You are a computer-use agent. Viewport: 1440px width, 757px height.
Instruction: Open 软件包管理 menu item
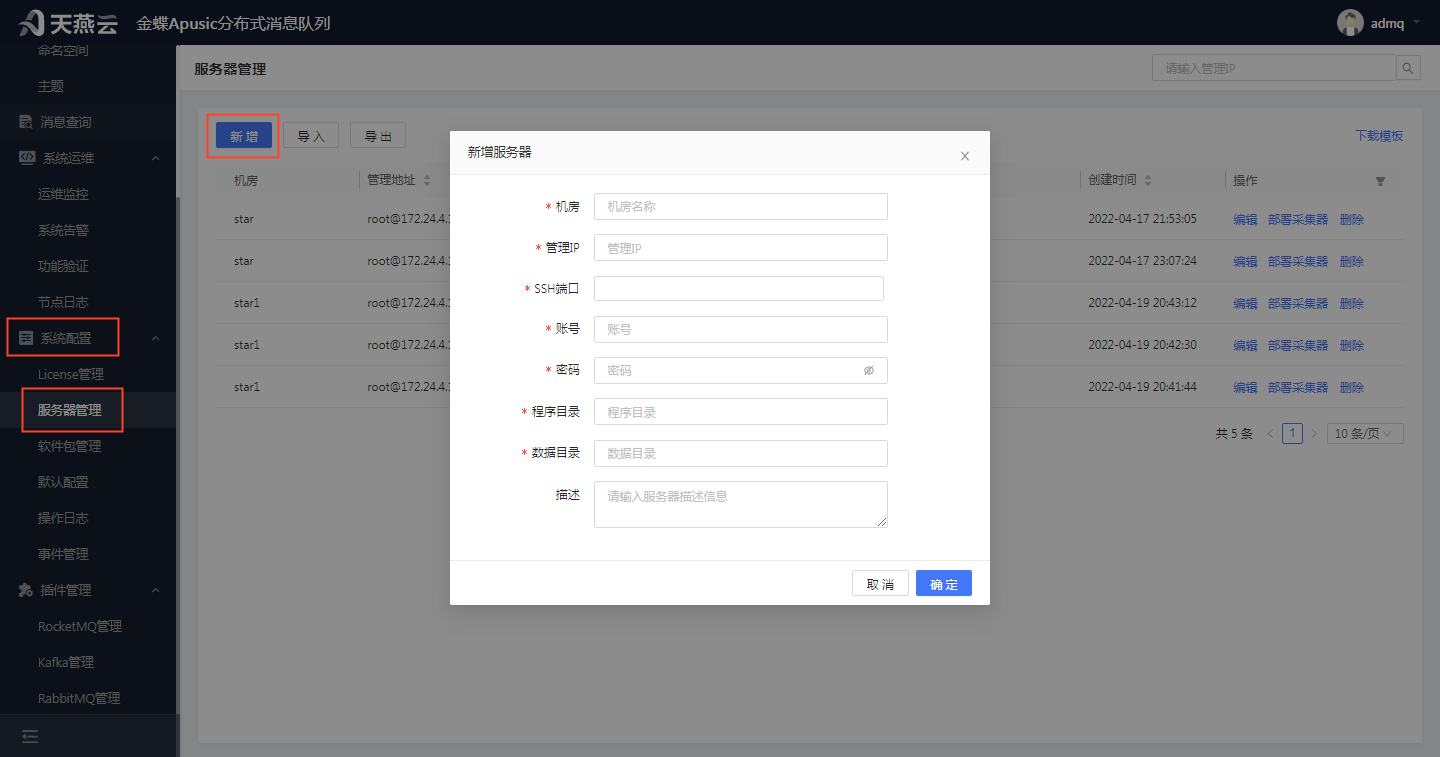click(70, 446)
